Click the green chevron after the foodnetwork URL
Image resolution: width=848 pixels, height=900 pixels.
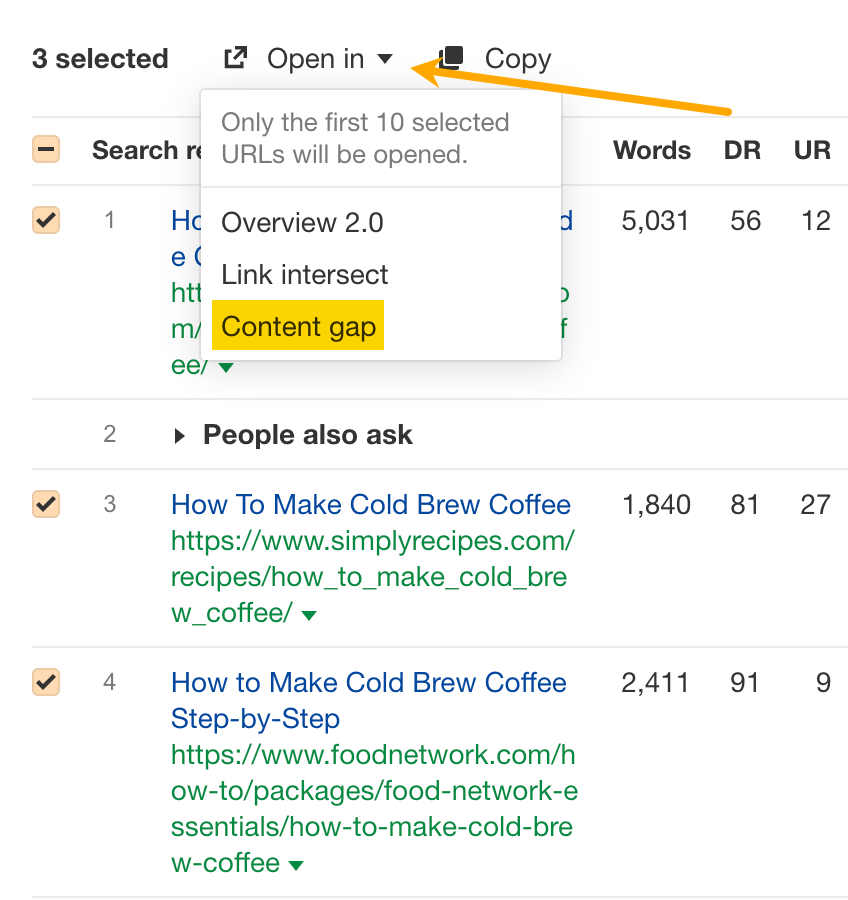tap(296, 864)
